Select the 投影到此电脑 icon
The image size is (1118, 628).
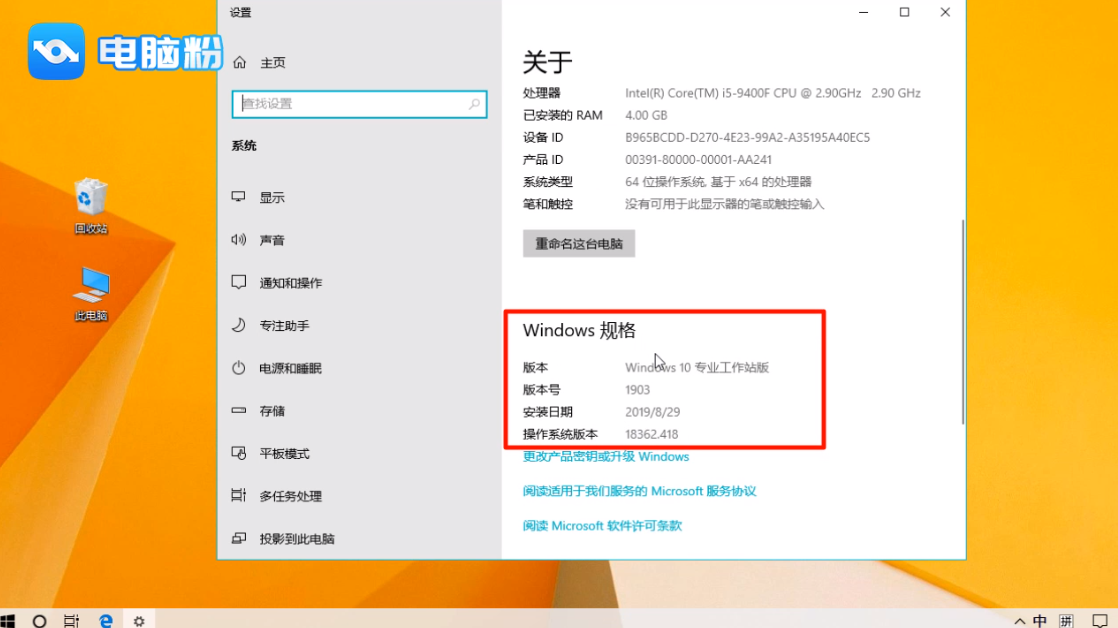pos(239,538)
